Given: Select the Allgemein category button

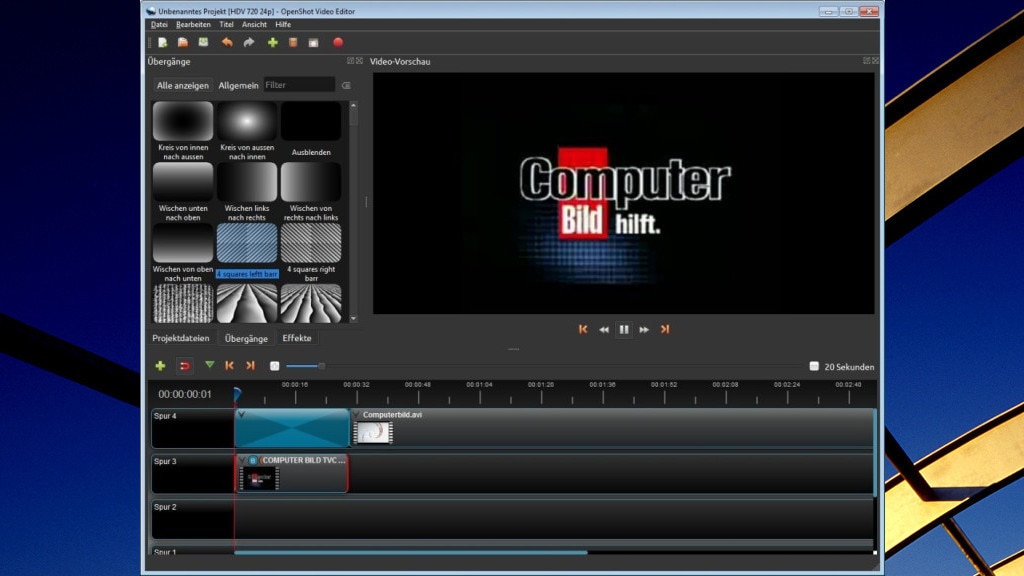Looking at the screenshot, I should (x=237, y=85).
